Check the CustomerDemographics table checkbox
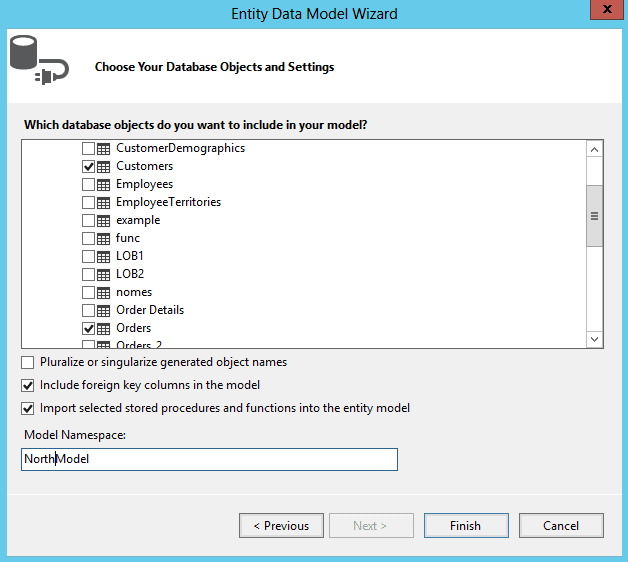Screen dimensions: 628x562 (x=89, y=148)
